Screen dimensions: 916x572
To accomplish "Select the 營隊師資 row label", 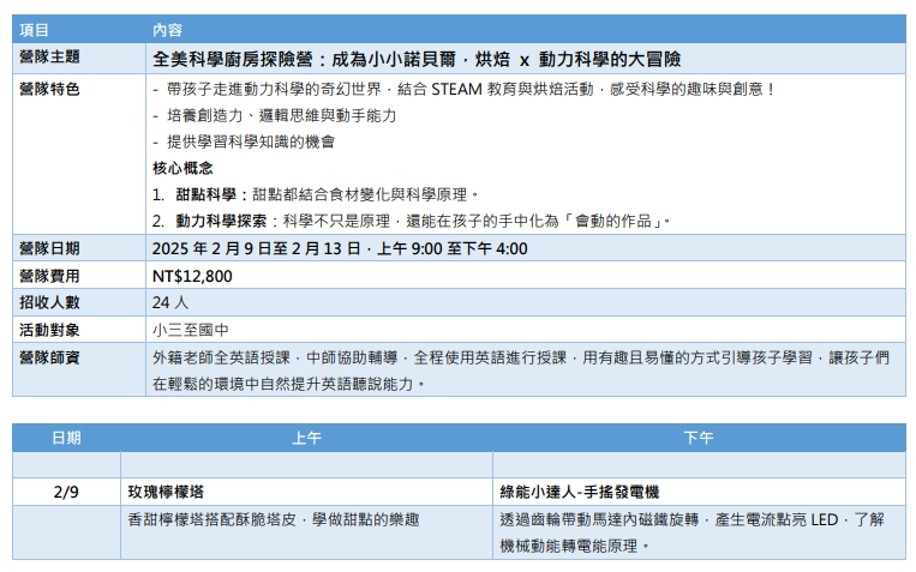I will [x=50, y=357].
